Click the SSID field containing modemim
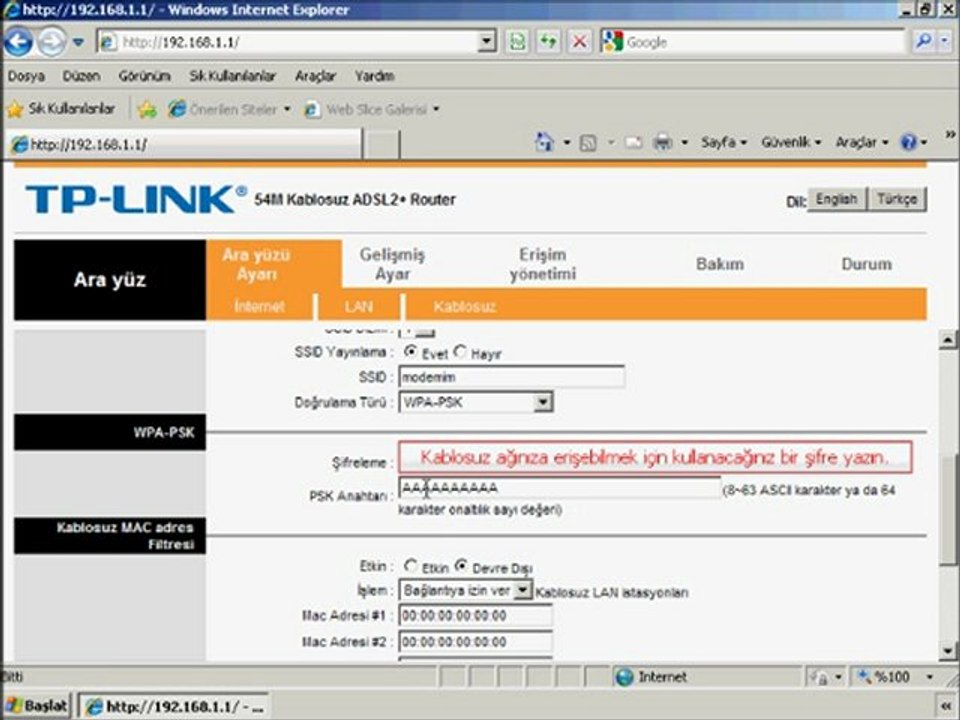This screenshot has height=720, width=960. pyautogui.click(x=511, y=377)
